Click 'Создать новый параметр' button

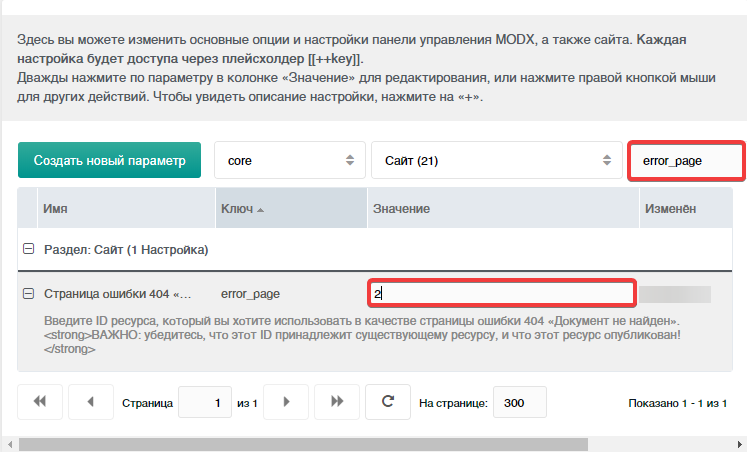click(110, 160)
